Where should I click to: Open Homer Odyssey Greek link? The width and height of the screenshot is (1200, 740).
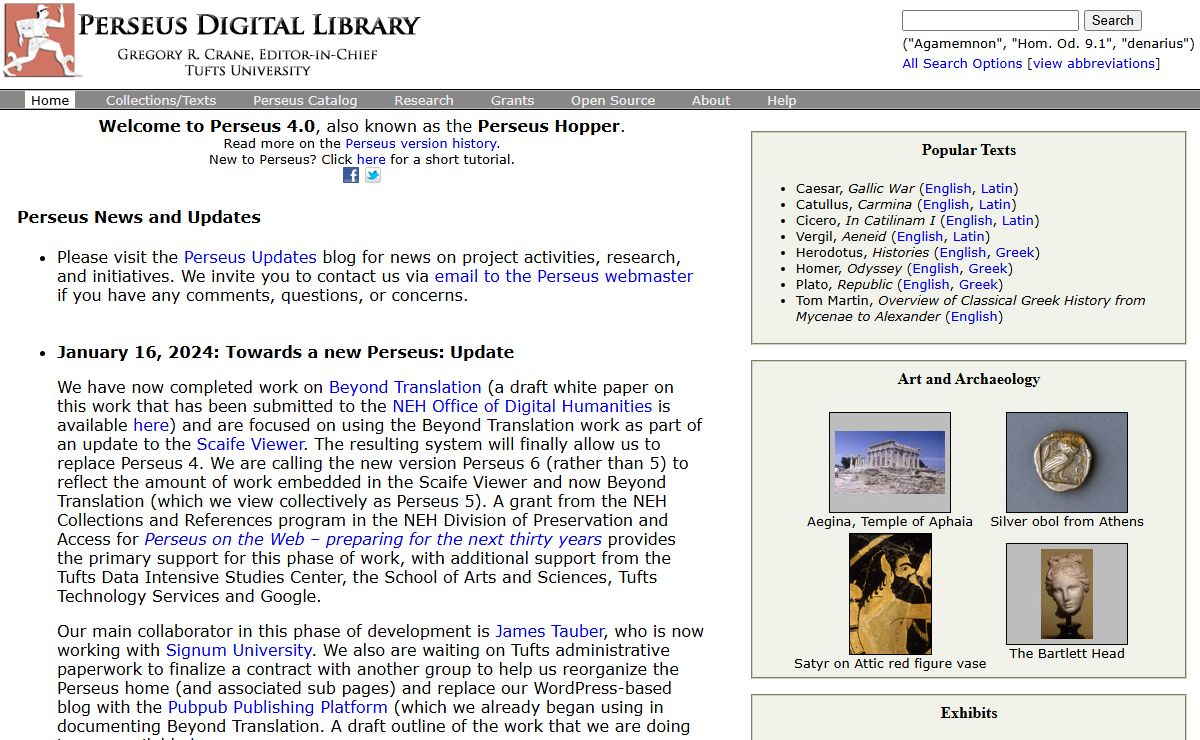coord(988,268)
